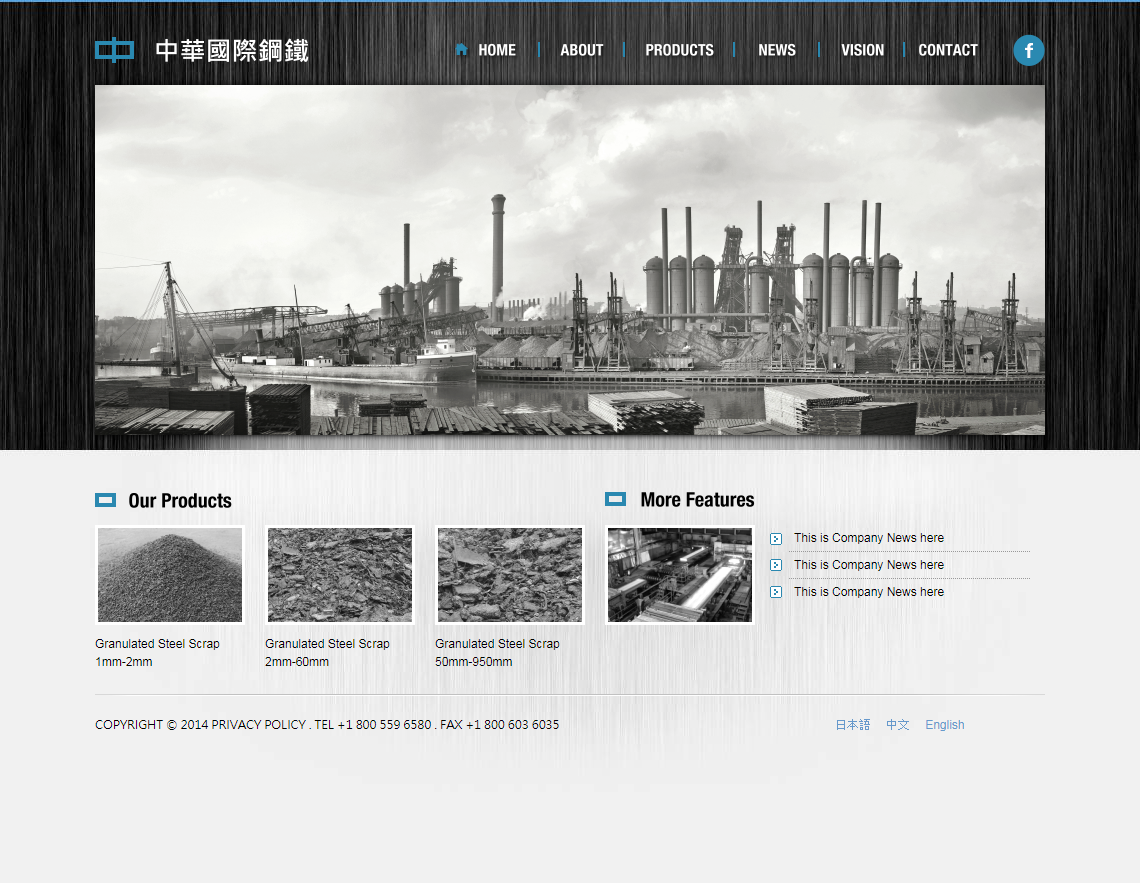
Task: Click blue square icon beside Our Products
Action: (106, 500)
